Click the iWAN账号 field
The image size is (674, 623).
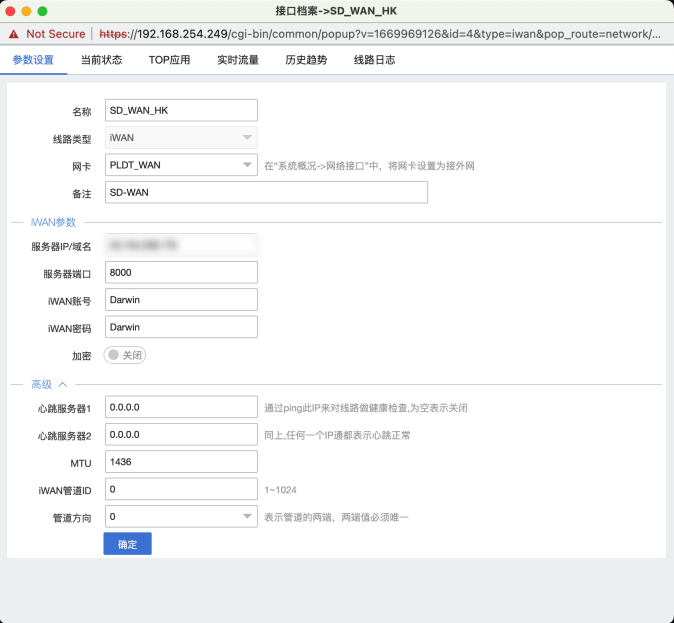click(x=181, y=300)
